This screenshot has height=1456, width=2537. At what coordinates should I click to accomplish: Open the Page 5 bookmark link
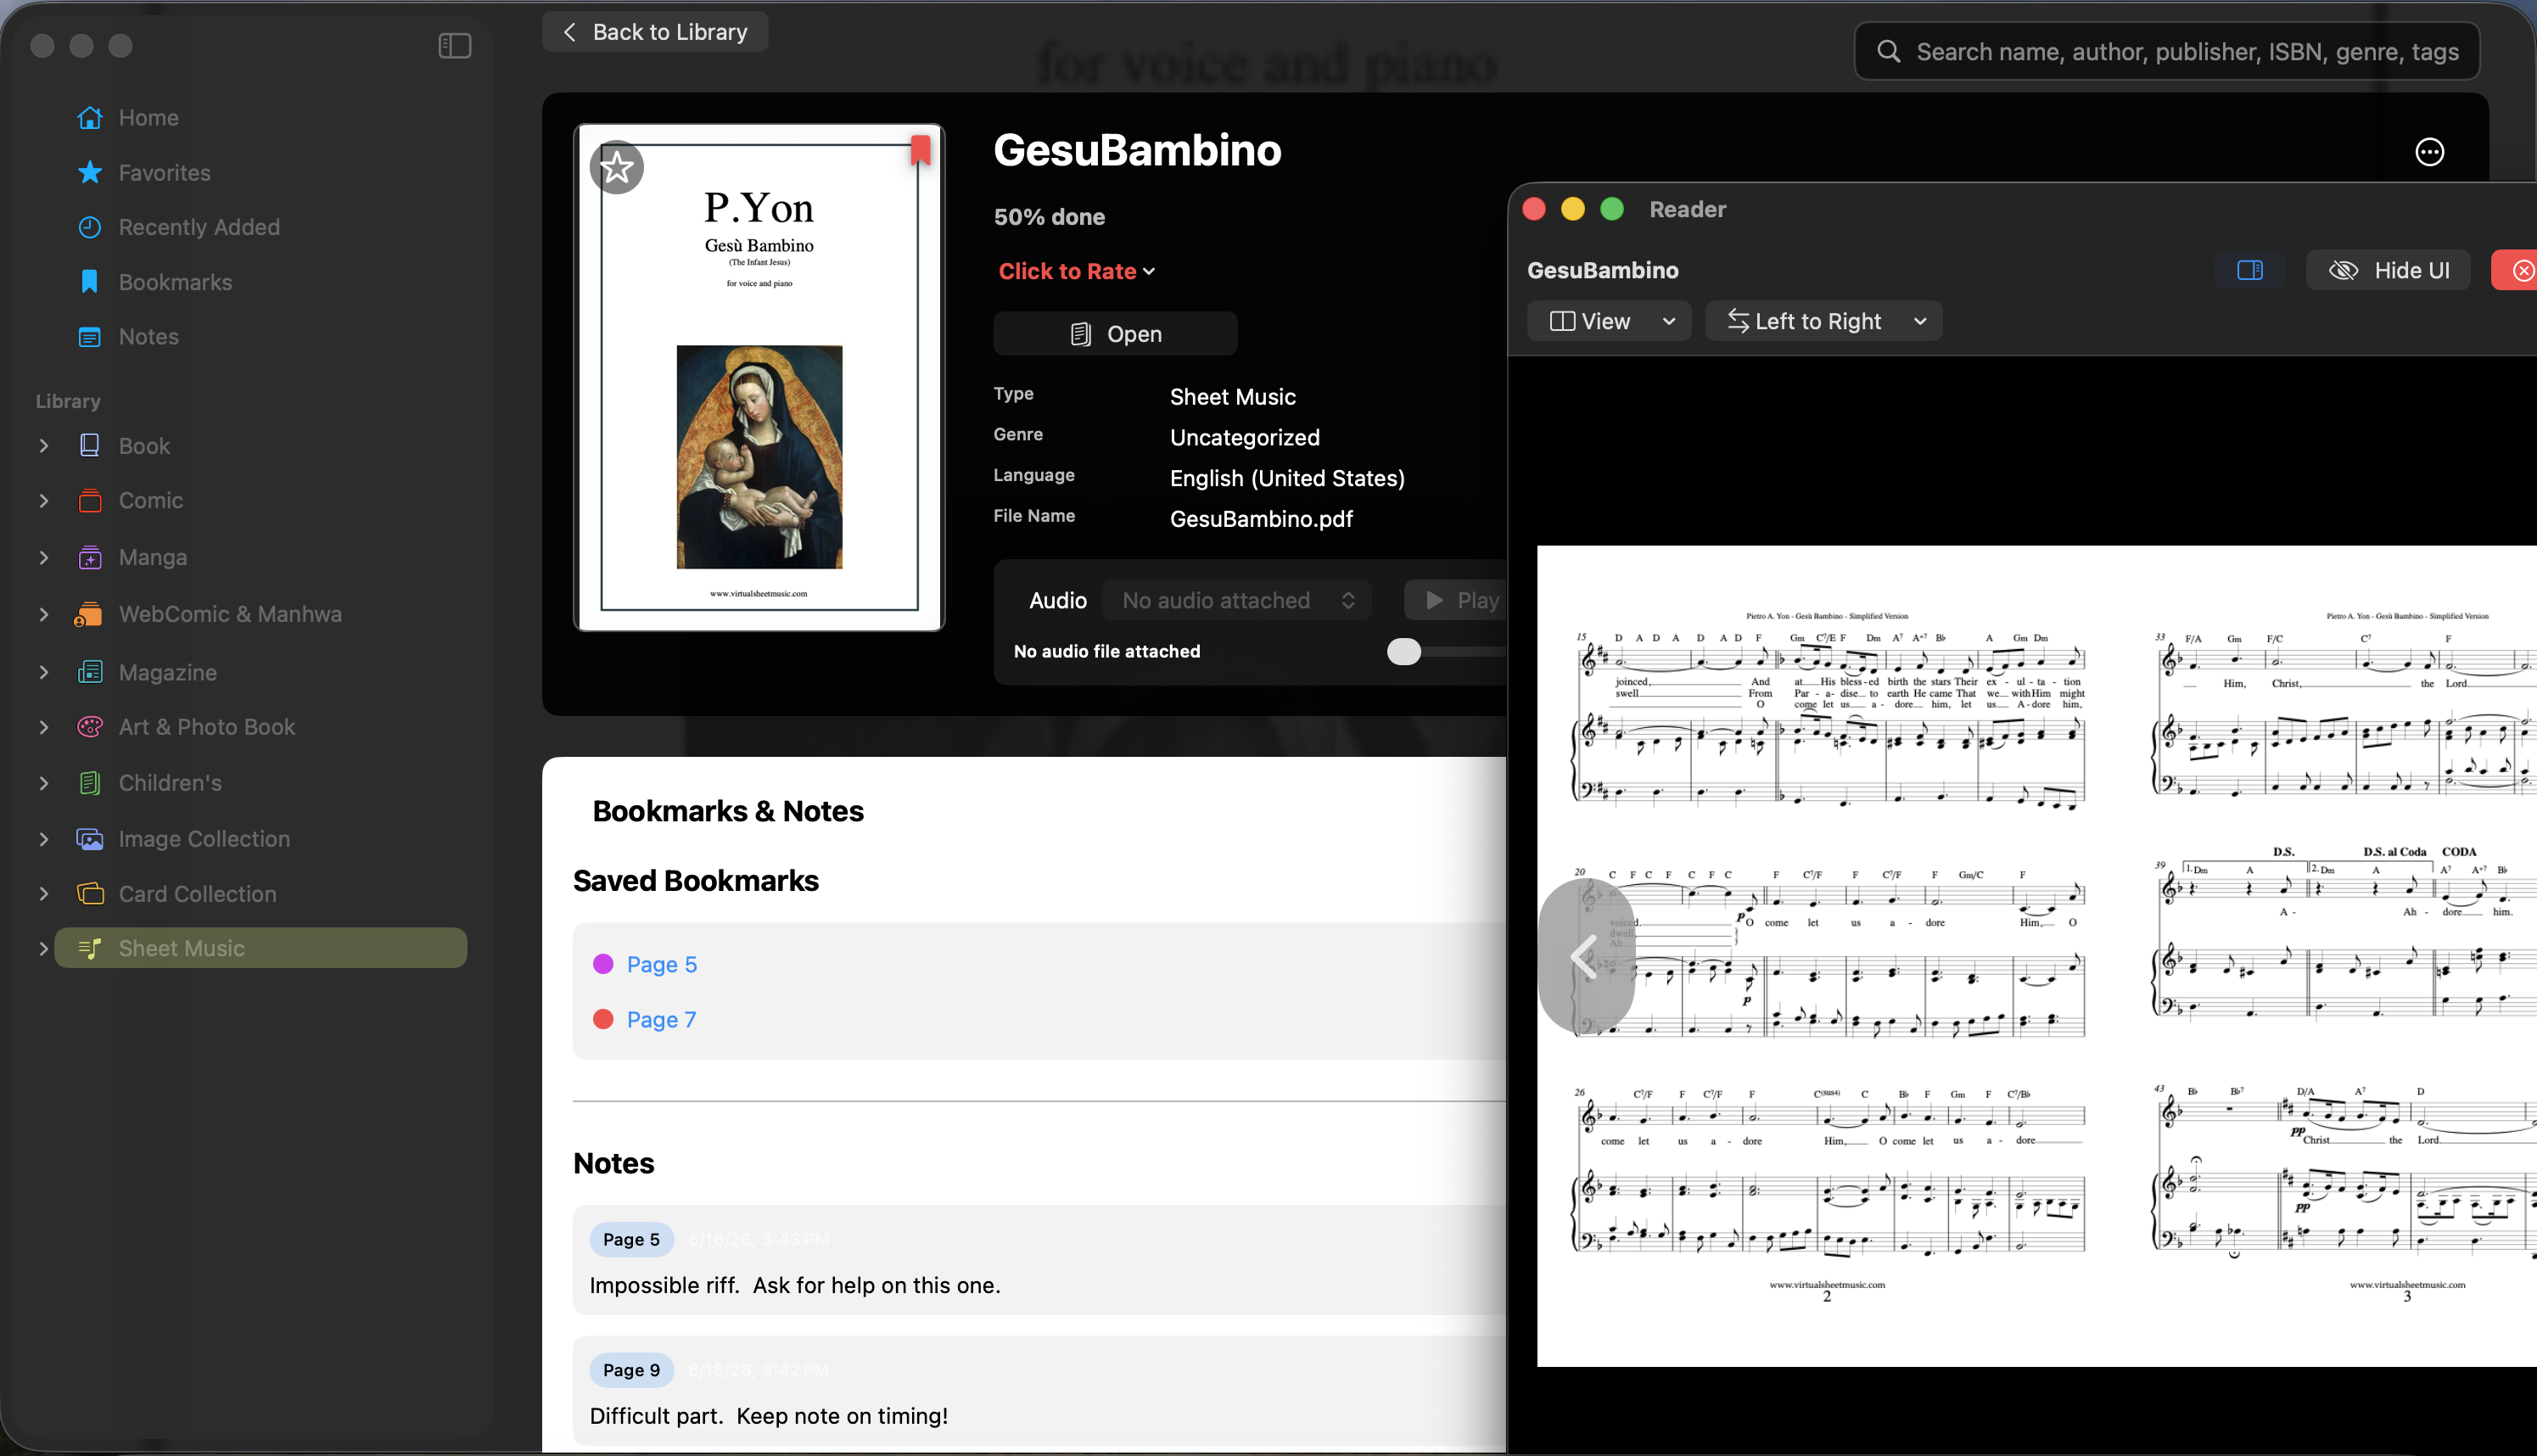click(x=661, y=964)
